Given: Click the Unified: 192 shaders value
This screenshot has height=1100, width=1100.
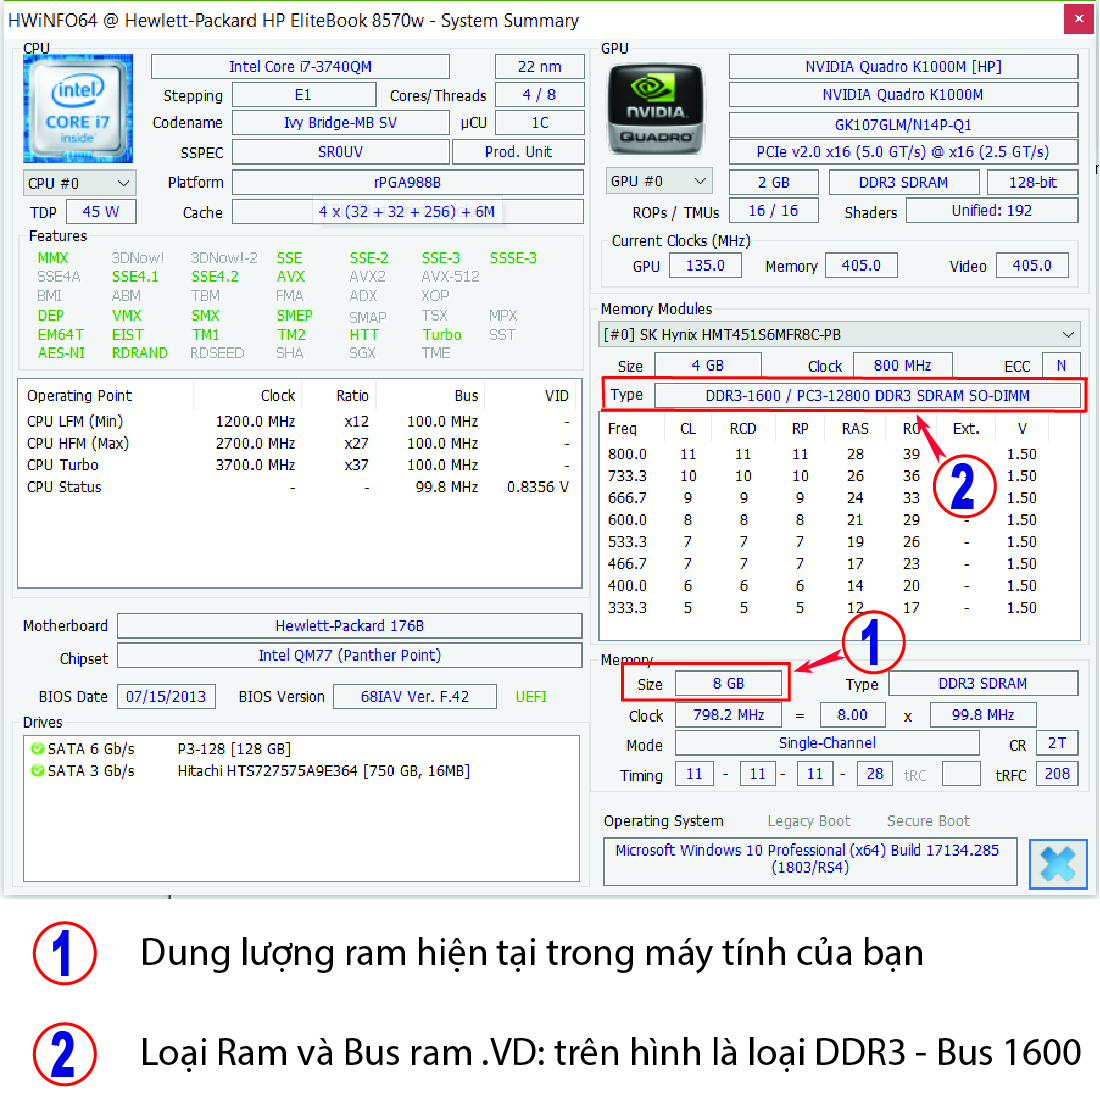Looking at the screenshot, I should [x=992, y=210].
